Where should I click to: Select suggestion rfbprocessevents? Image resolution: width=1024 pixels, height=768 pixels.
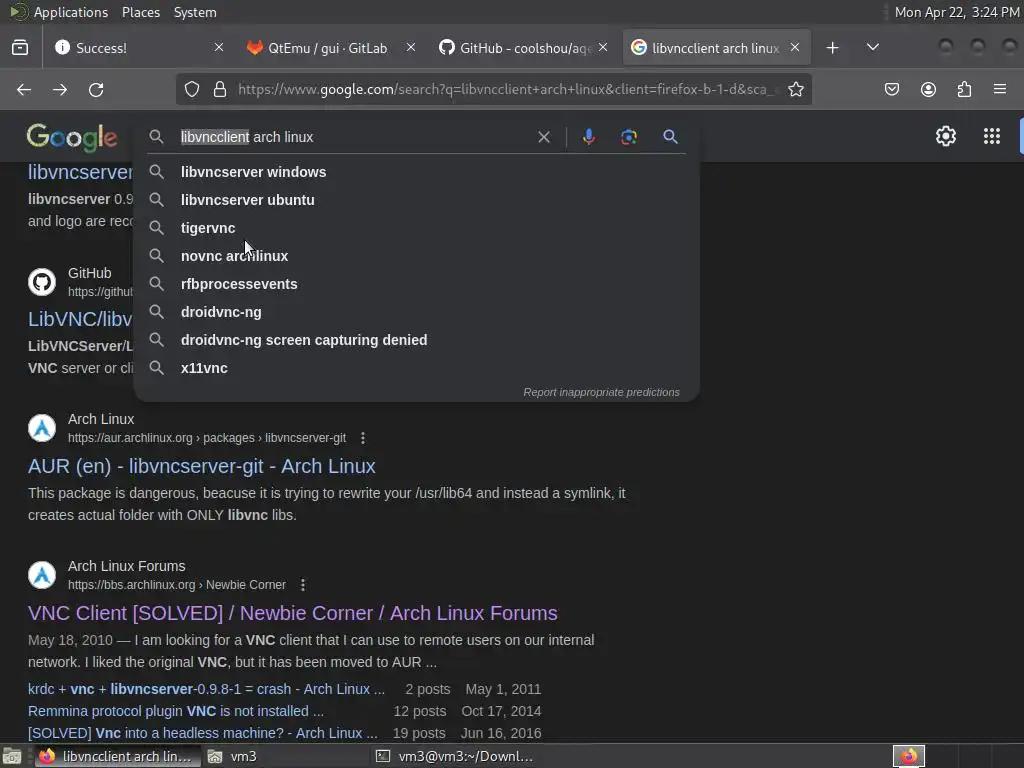pos(417,284)
